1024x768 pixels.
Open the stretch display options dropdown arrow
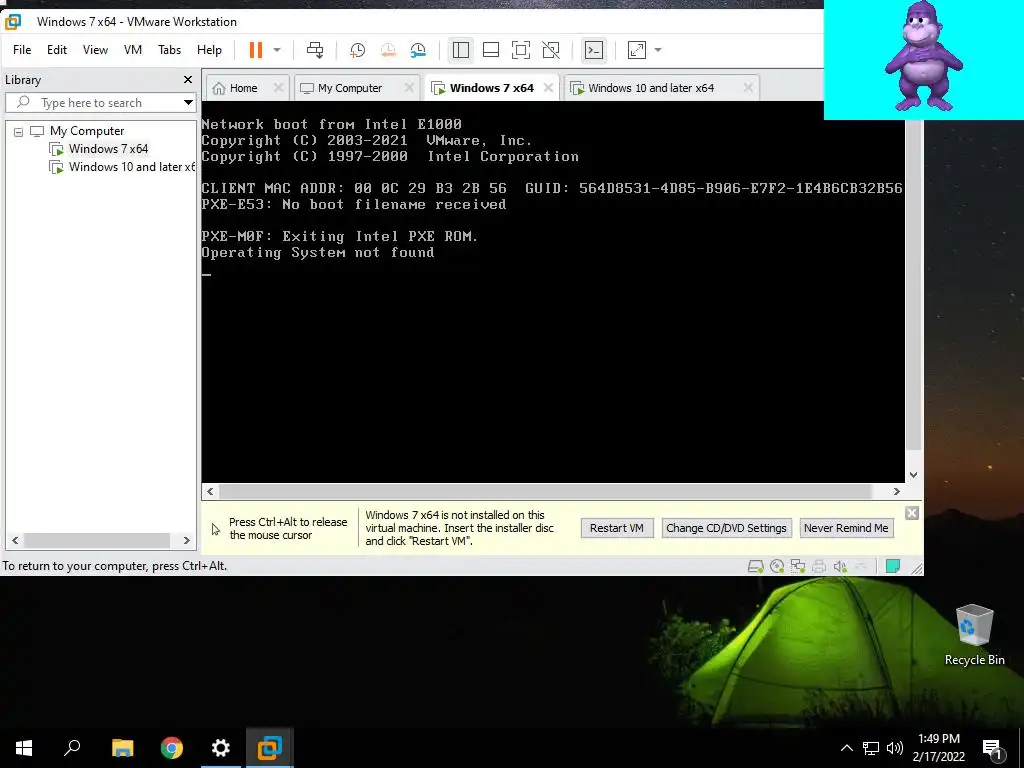[x=658, y=50]
